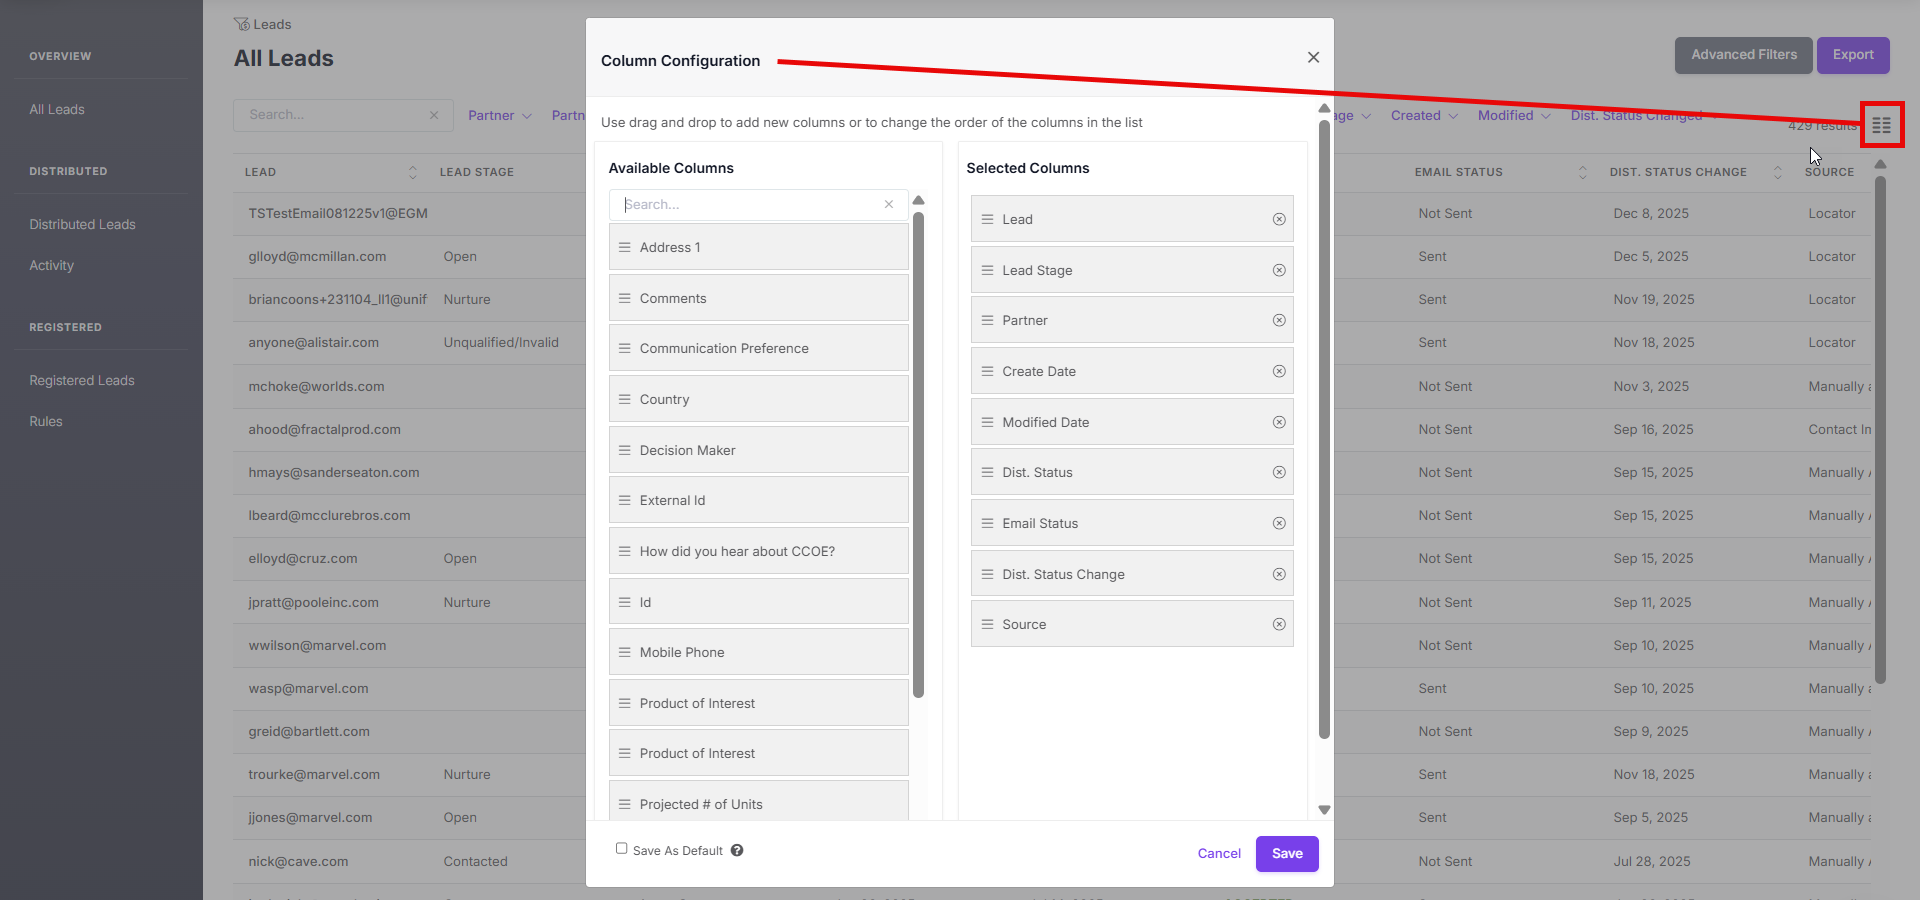Open Registered Leads from the sidebar
This screenshot has width=1920, height=900.
point(81,380)
